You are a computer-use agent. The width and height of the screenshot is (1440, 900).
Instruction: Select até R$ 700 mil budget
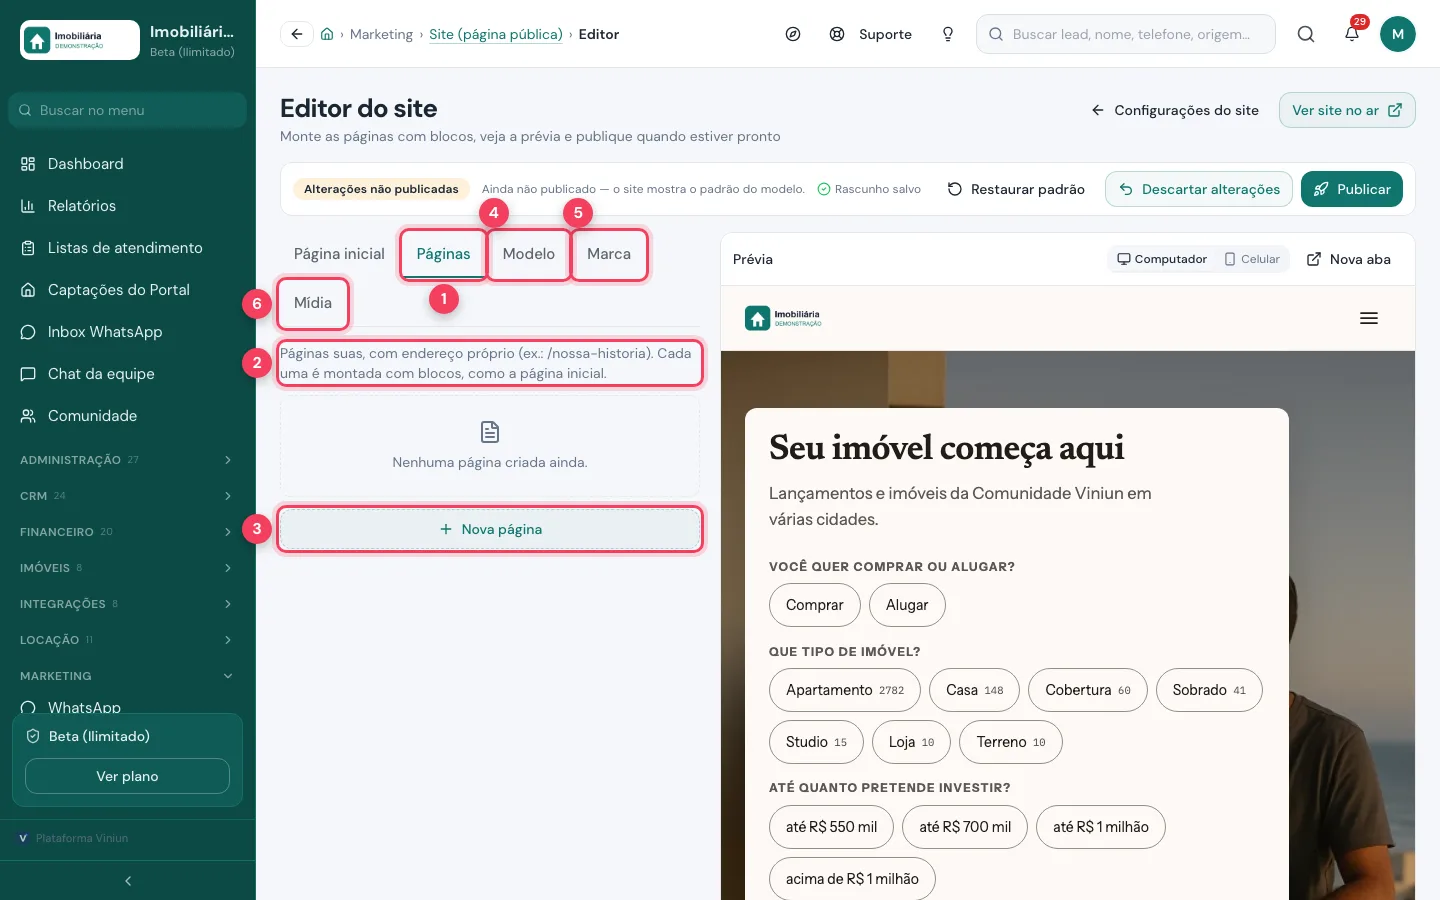point(965,827)
